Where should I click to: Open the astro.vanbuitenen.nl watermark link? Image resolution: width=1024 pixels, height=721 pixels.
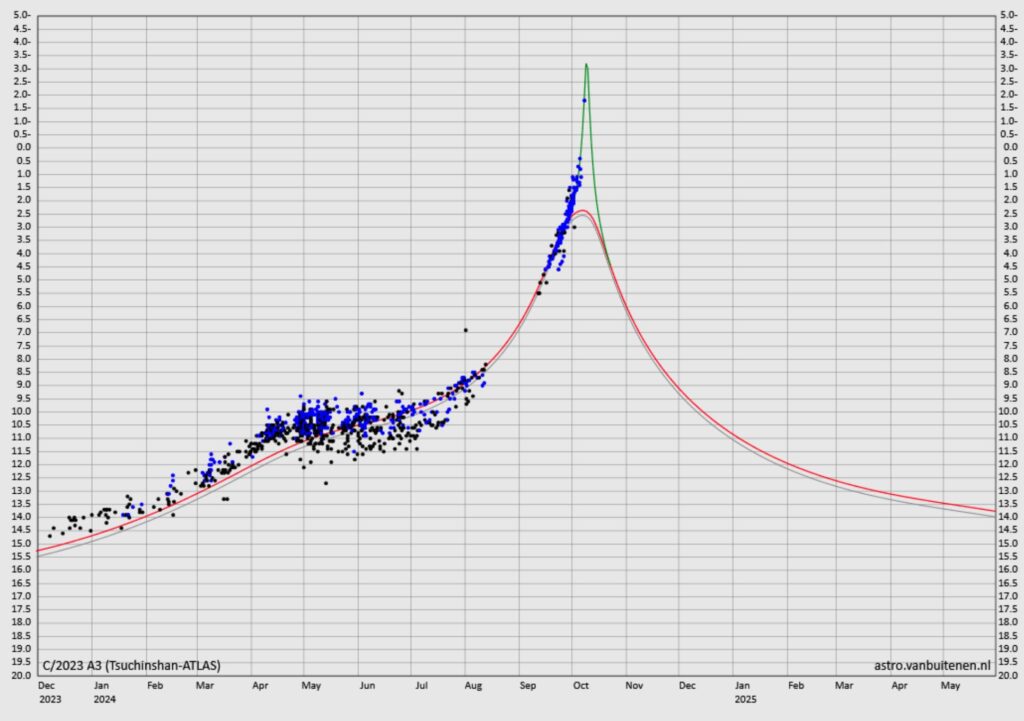(x=932, y=665)
